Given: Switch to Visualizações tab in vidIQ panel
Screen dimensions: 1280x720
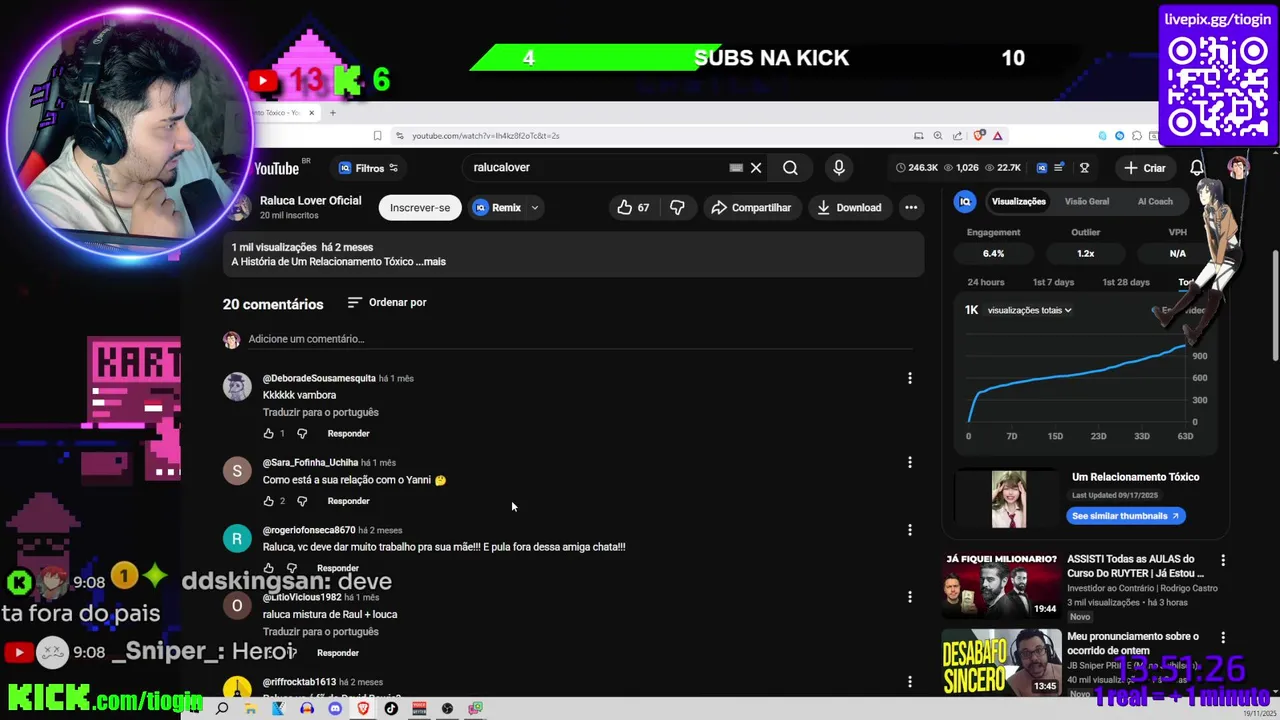Looking at the screenshot, I should pyautogui.click(x=1018, y=201).
